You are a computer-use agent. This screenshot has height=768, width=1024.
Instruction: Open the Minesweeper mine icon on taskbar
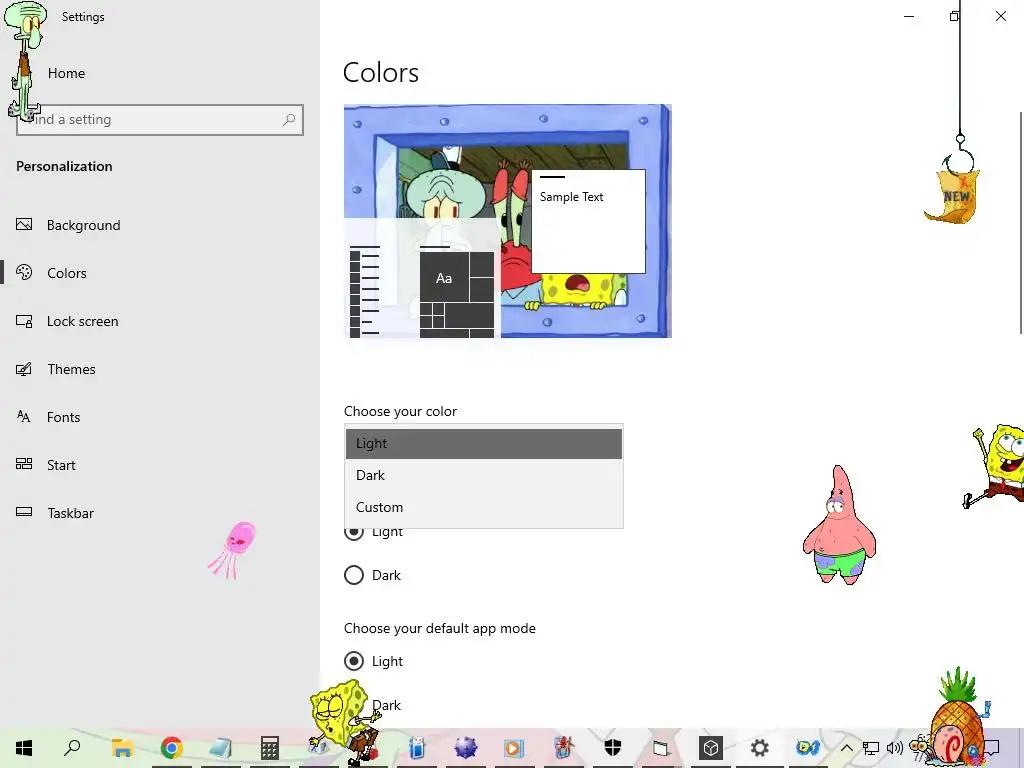pos(466,748)
